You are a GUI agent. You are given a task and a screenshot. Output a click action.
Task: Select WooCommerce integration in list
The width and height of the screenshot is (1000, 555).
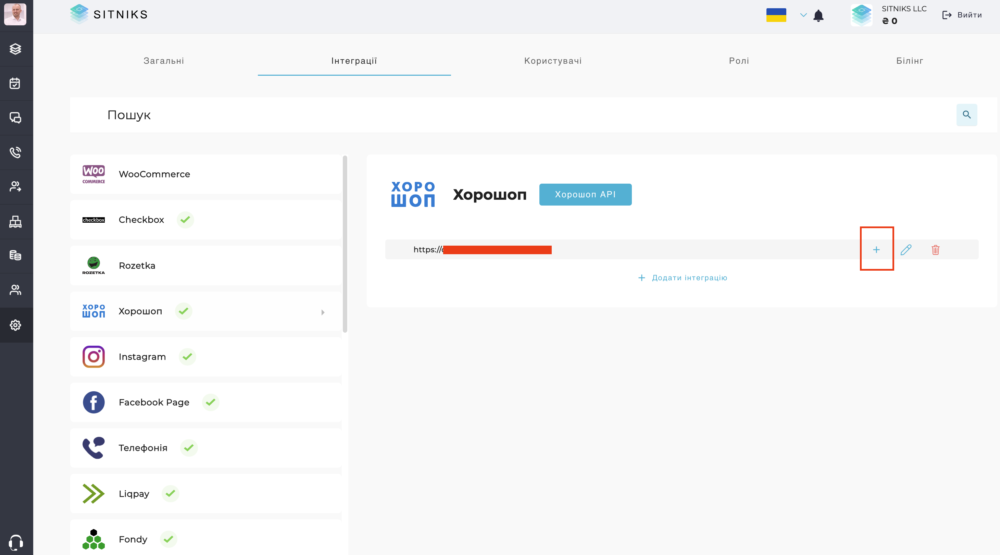pyautogui.click(x=206, y=174)
